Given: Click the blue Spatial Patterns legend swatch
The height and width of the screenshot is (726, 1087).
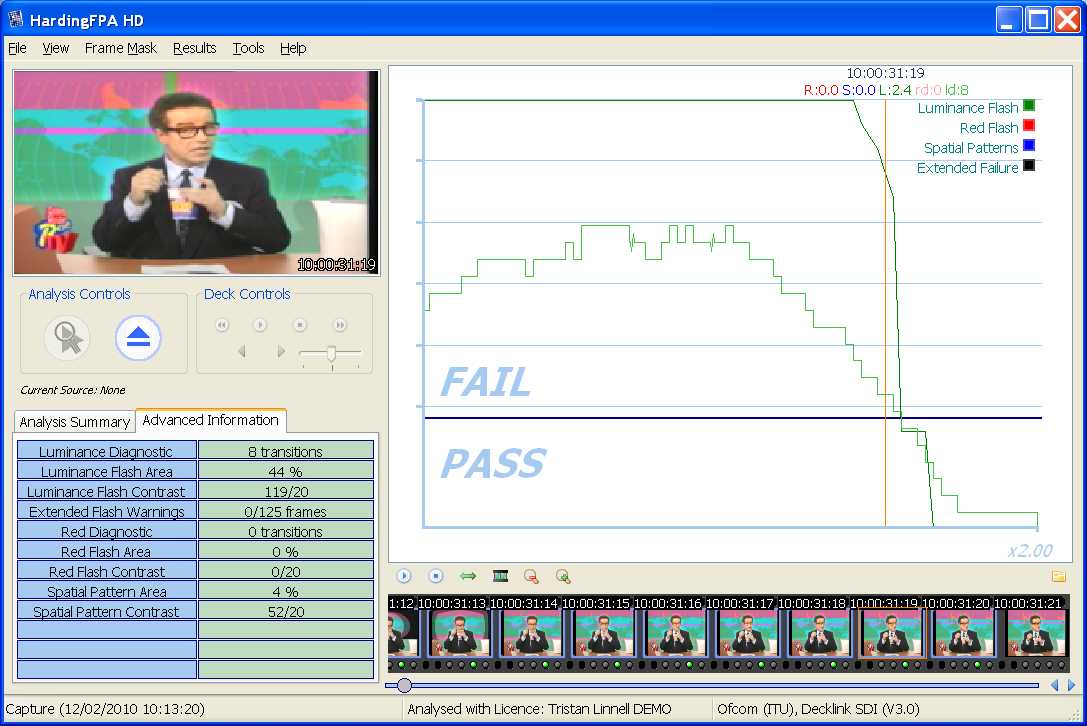Looking at the screenshot, I should [1029, 146].
